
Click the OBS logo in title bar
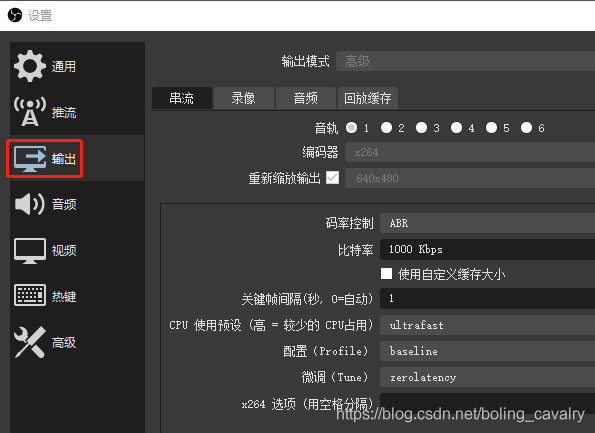tap(15, 15)
